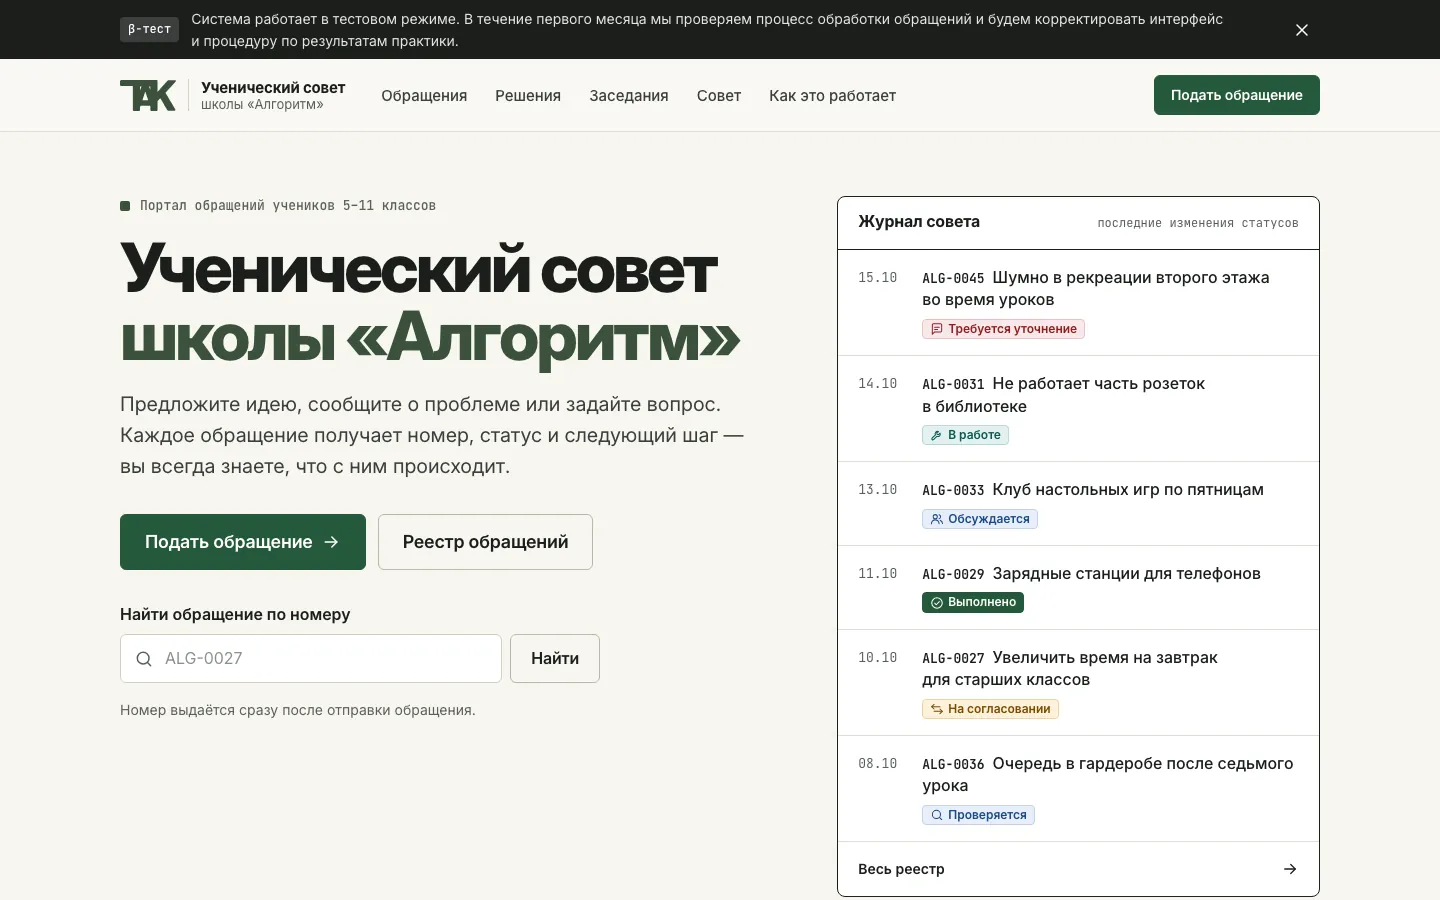Open Реестр обращений

485,542
